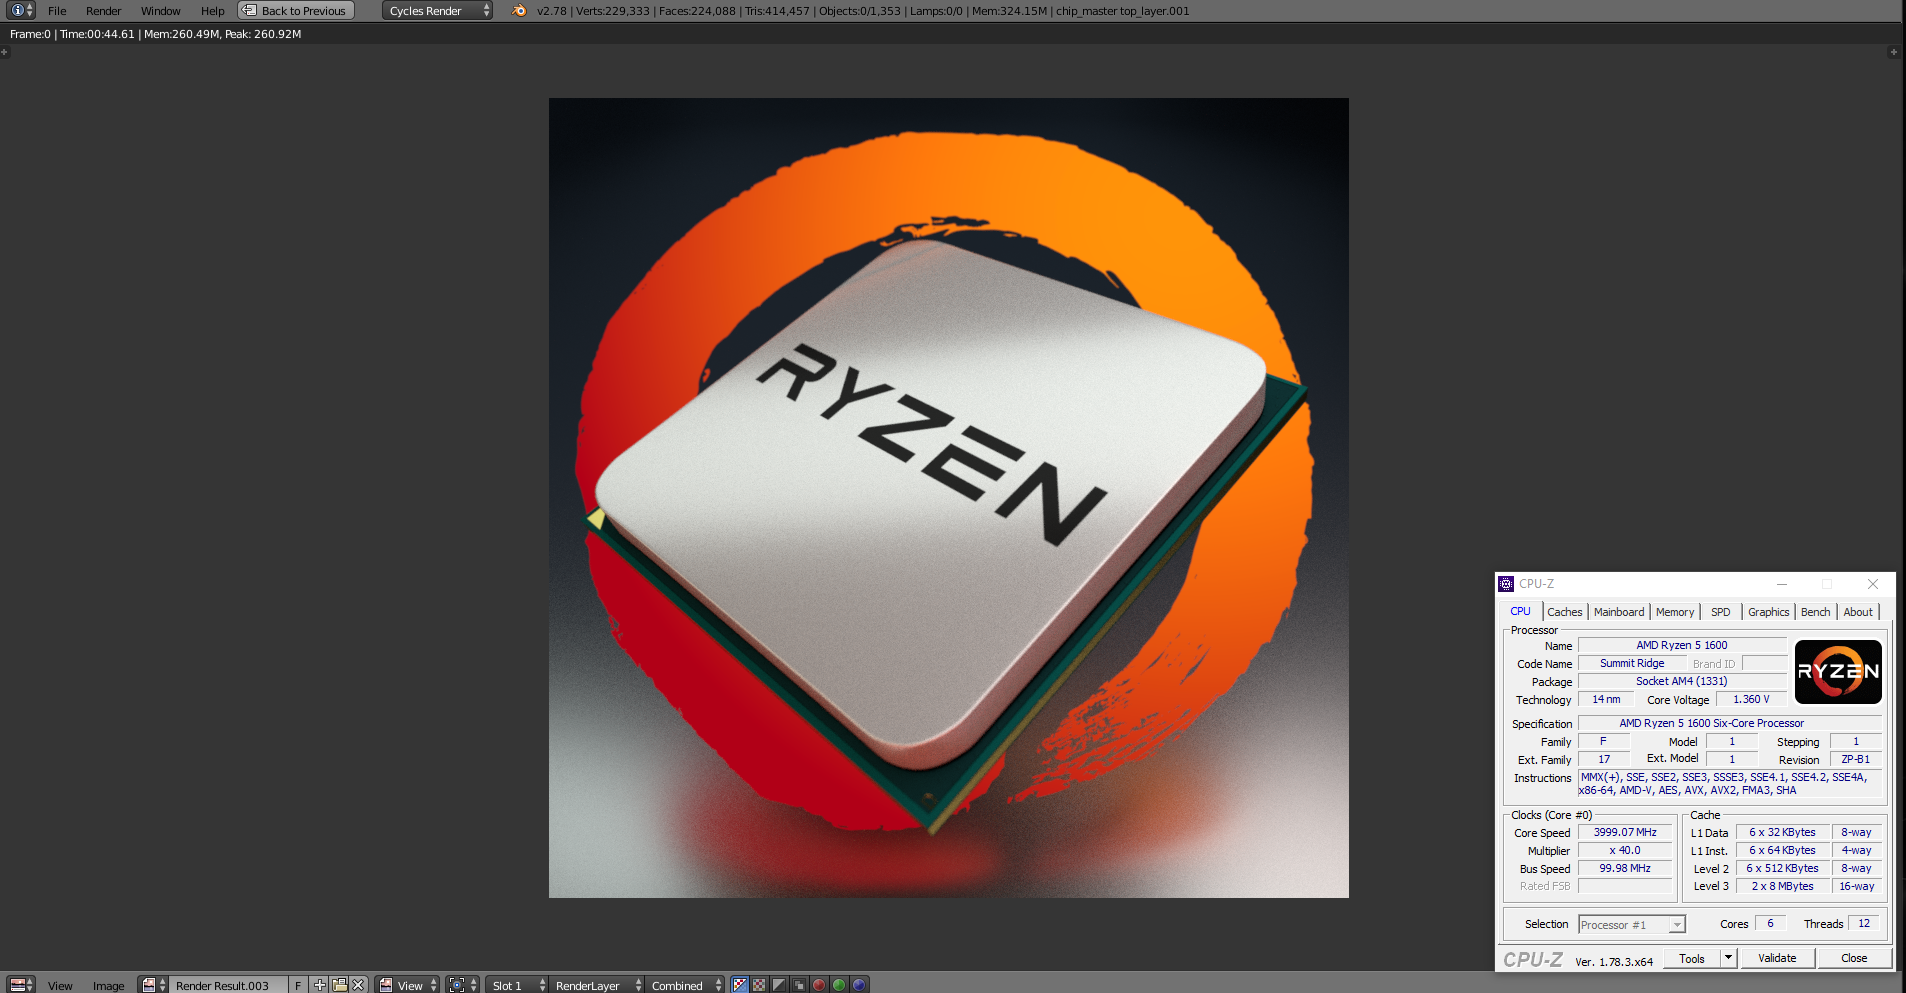Click the render stats Frame:0 Time text

point(156,34)
